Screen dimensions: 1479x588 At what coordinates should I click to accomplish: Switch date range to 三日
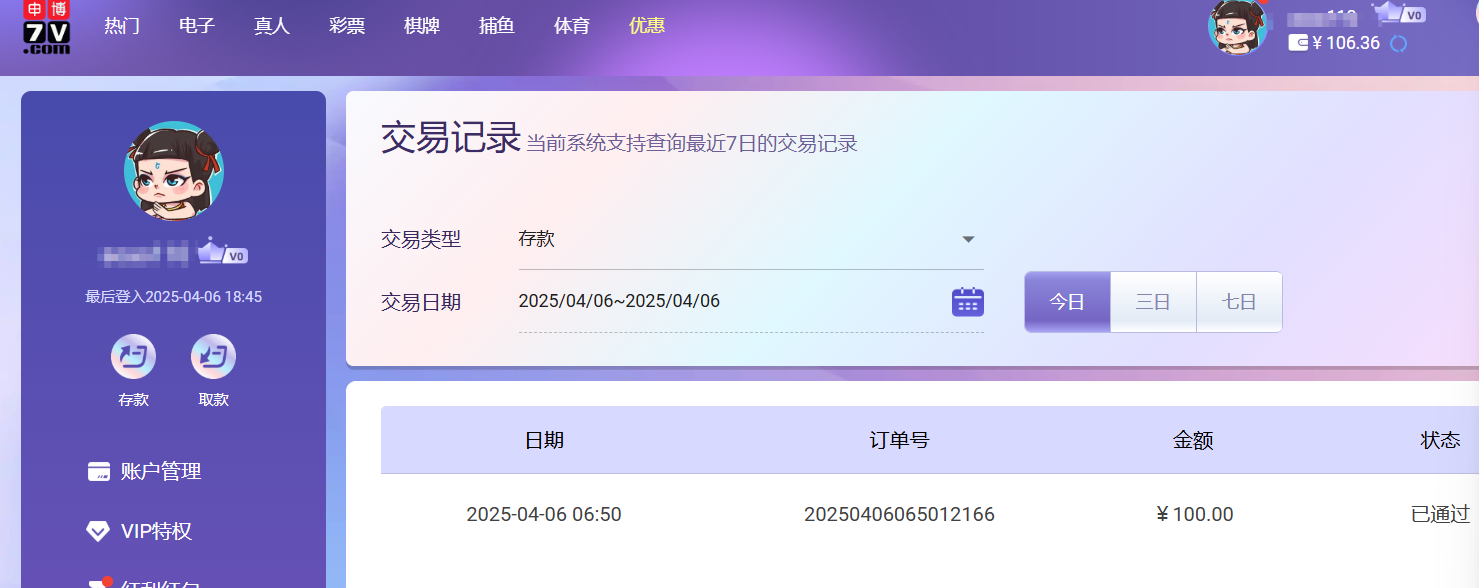click(1153, 302)
